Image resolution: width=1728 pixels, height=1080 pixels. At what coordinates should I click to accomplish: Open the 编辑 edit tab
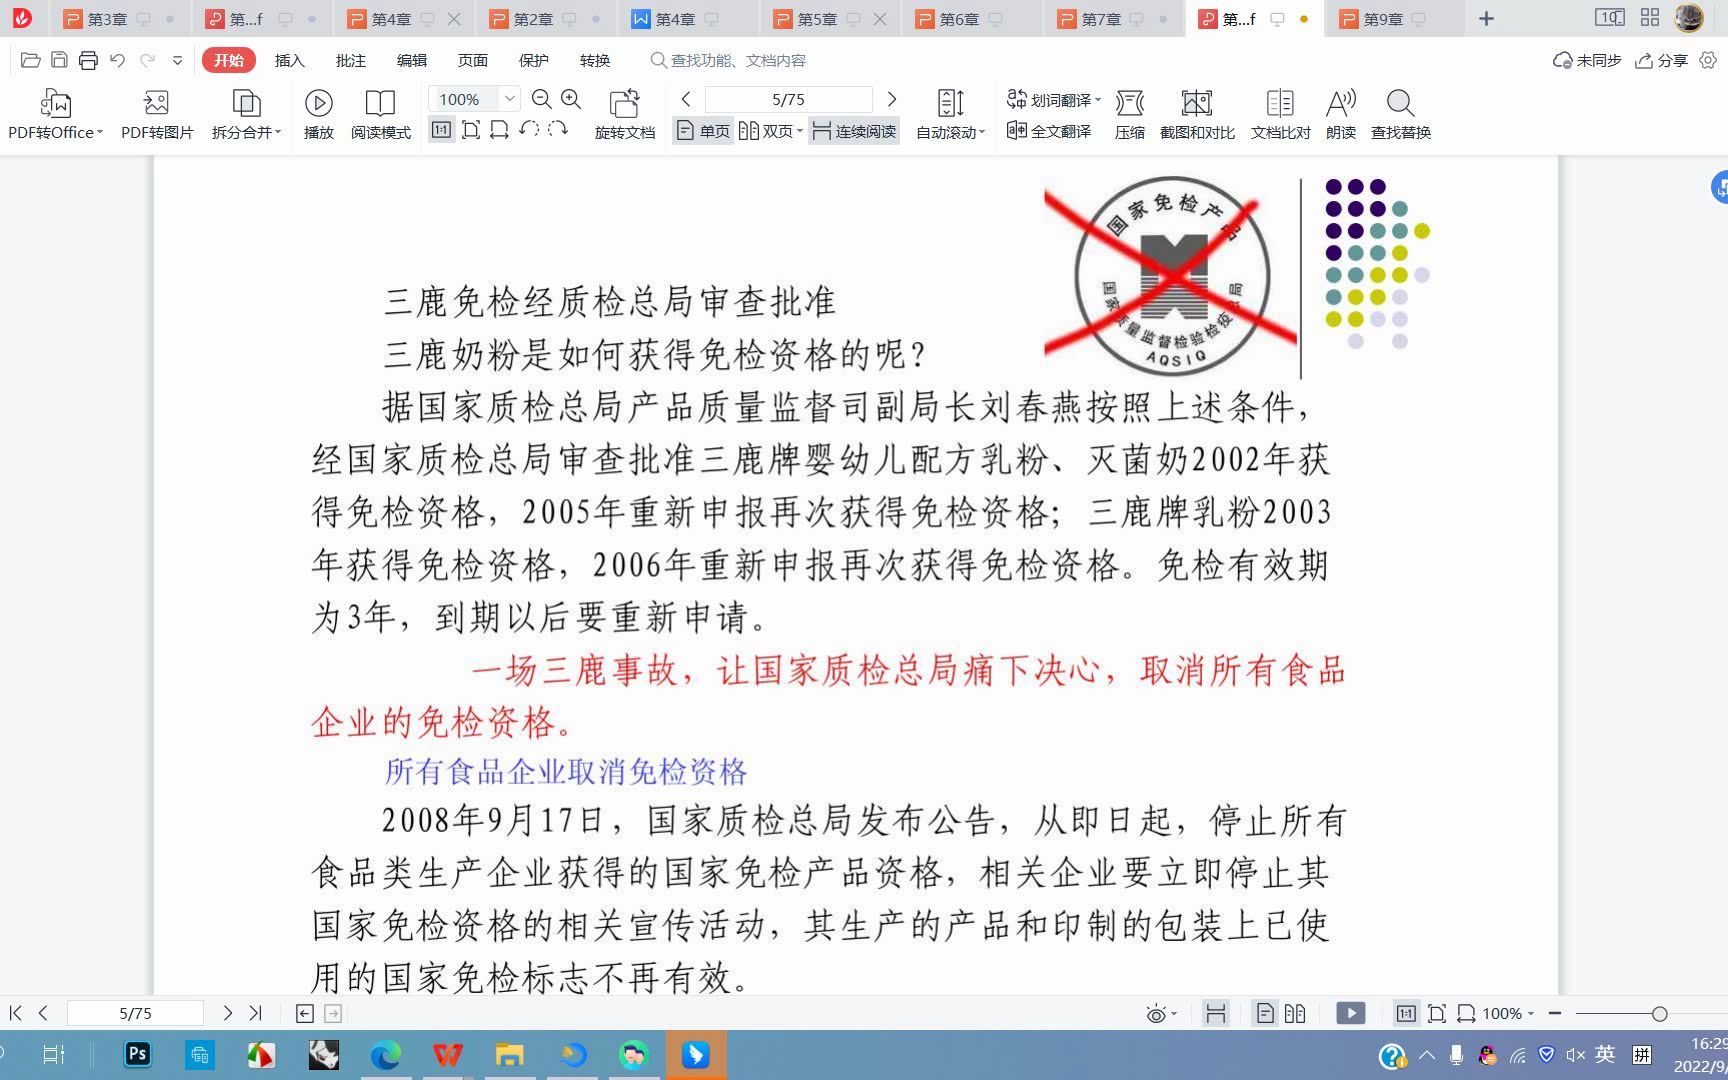[411, 60]
